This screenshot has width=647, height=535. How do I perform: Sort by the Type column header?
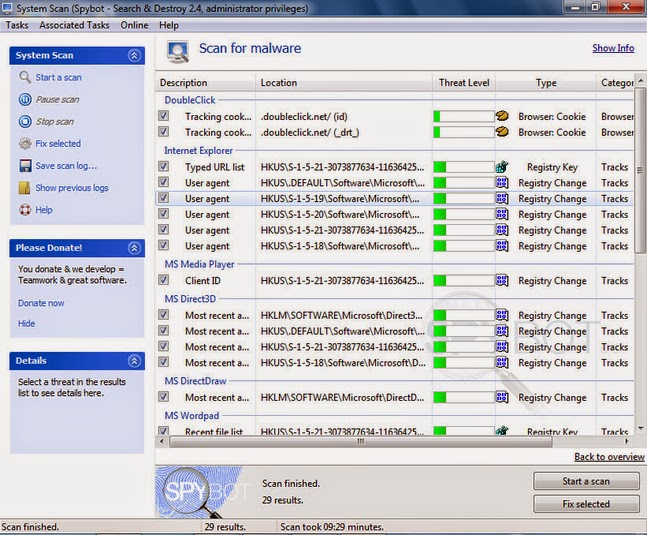(546, 82)
